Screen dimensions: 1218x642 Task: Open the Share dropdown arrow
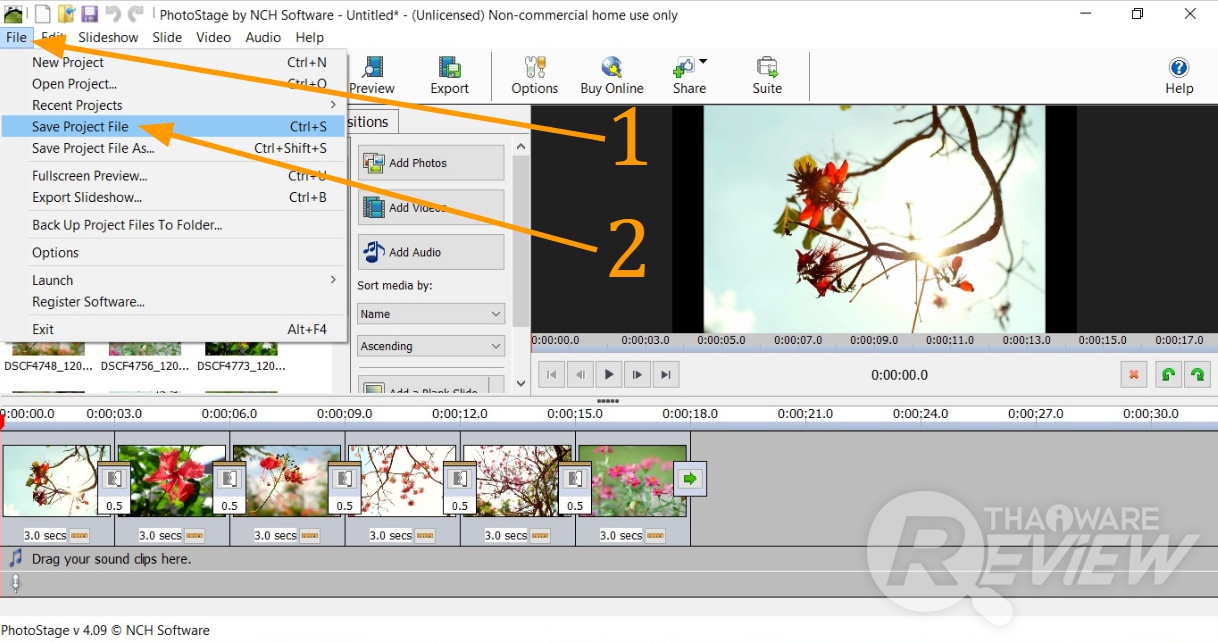coord(703,62)
